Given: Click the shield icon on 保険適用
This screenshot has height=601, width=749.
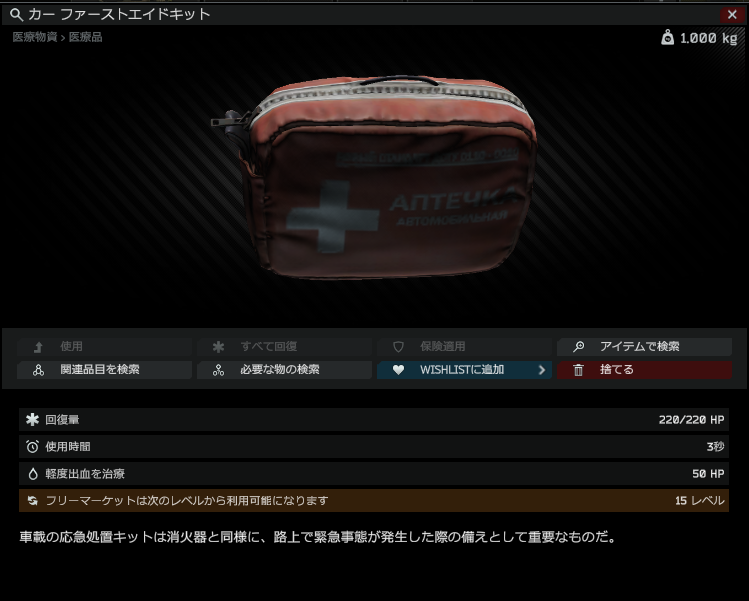Looking at the screenshot, I should (398, 347).
